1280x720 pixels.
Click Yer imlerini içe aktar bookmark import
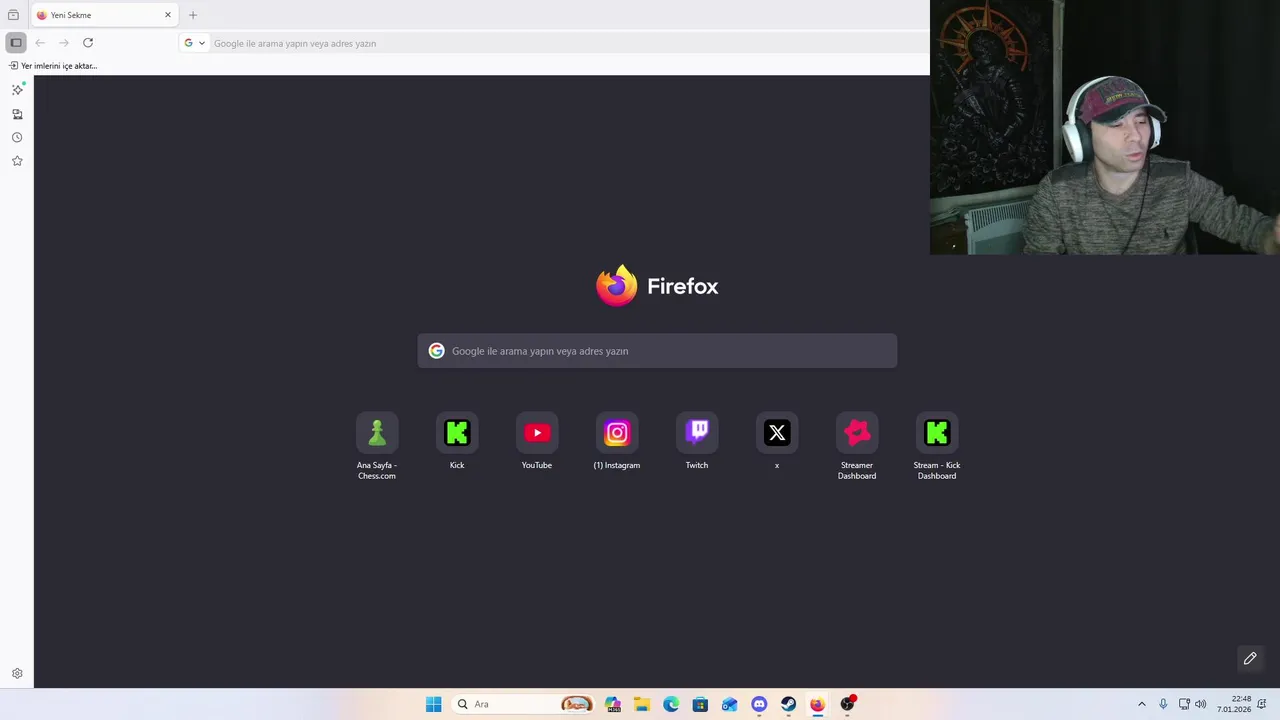pos(53,66)
